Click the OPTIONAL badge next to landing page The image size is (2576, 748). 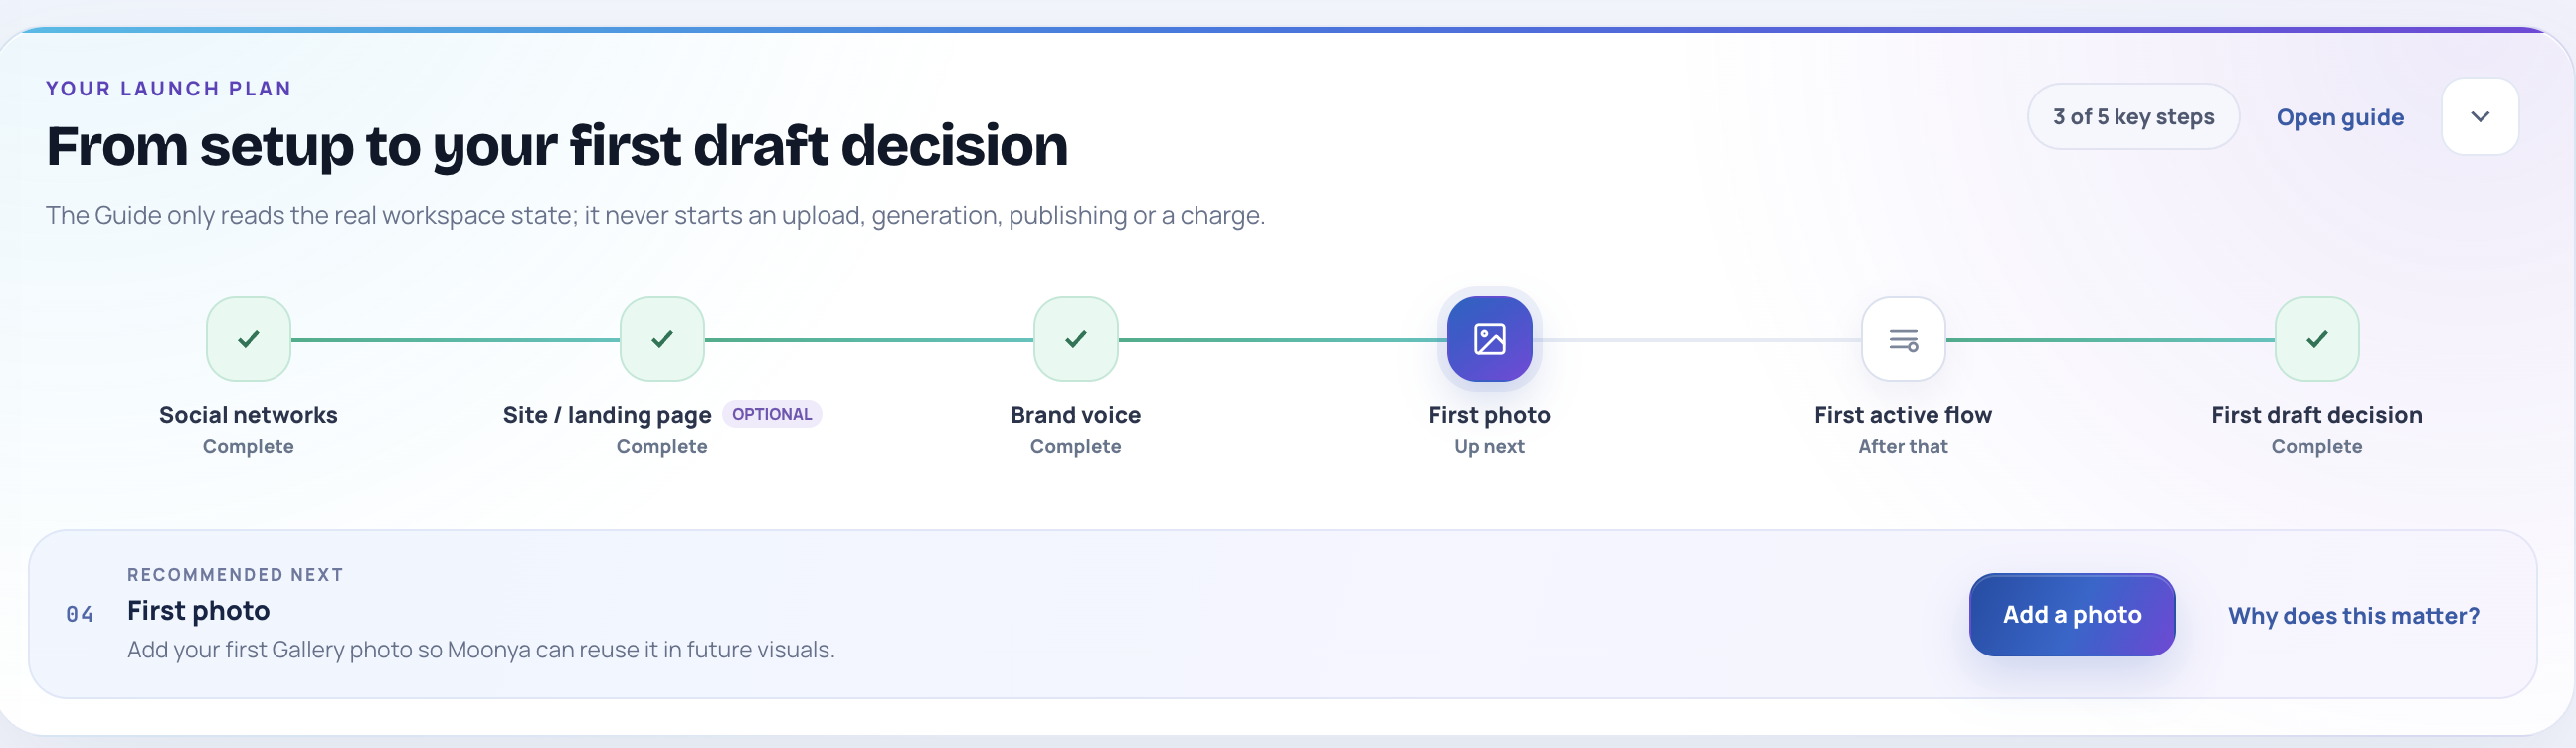[772, 414]
